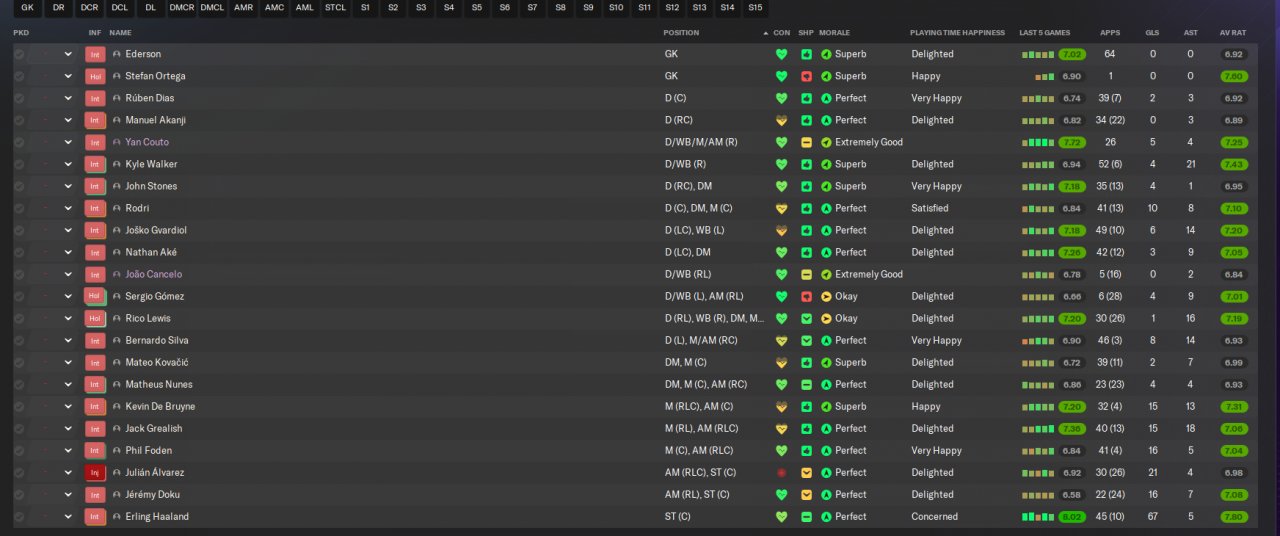Viewport: 1280px width, 536px height.
Task: Toggle the picked checkmark for Ederson
Action: point(19,54)
